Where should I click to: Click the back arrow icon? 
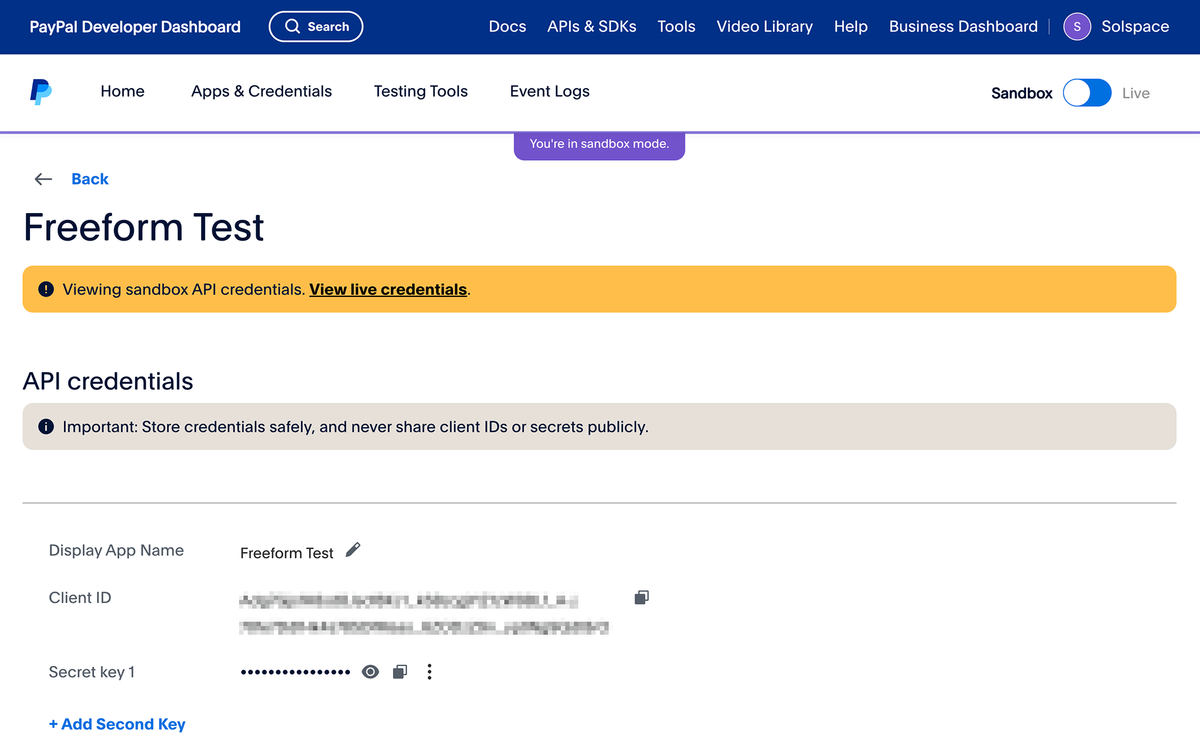43,179
